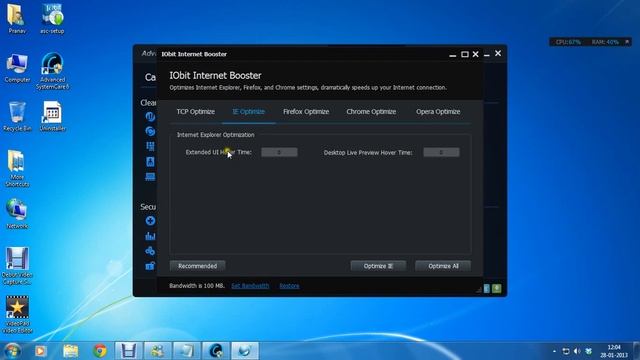This screenshot has height=360, width=640.
Task: Open the Windows Start menu orb
Action: pyautogui.click(x=12, y=351)
